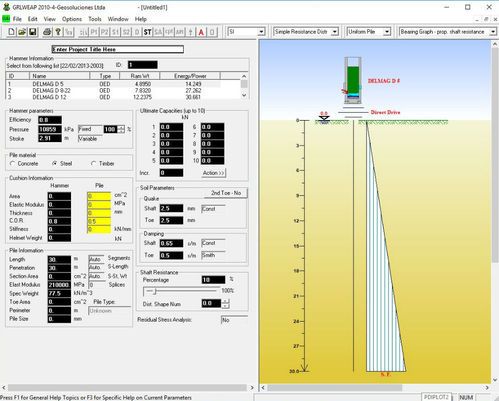The height and width of the screenshot is (401, 499).
Task: Click the S2 toolbar button
Action: pyautogui.click(x=126, y=32)
